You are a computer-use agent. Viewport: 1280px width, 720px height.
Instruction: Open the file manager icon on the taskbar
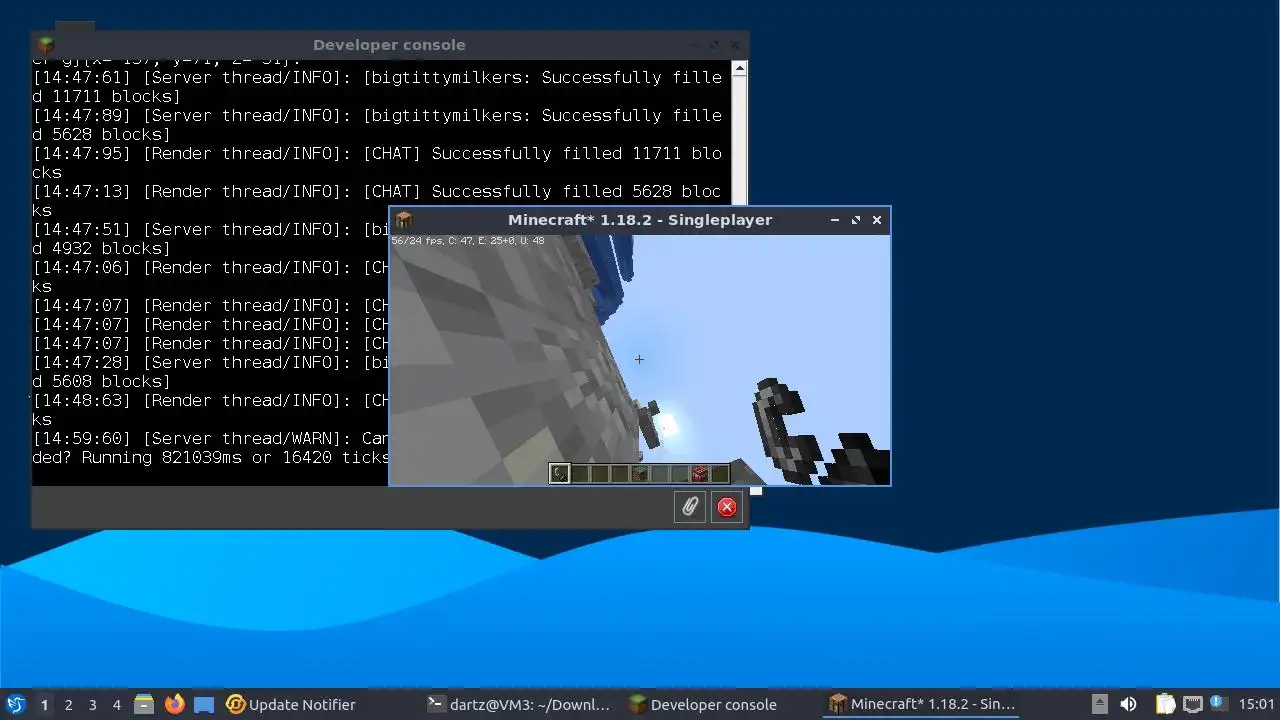(x=143, y=704)
